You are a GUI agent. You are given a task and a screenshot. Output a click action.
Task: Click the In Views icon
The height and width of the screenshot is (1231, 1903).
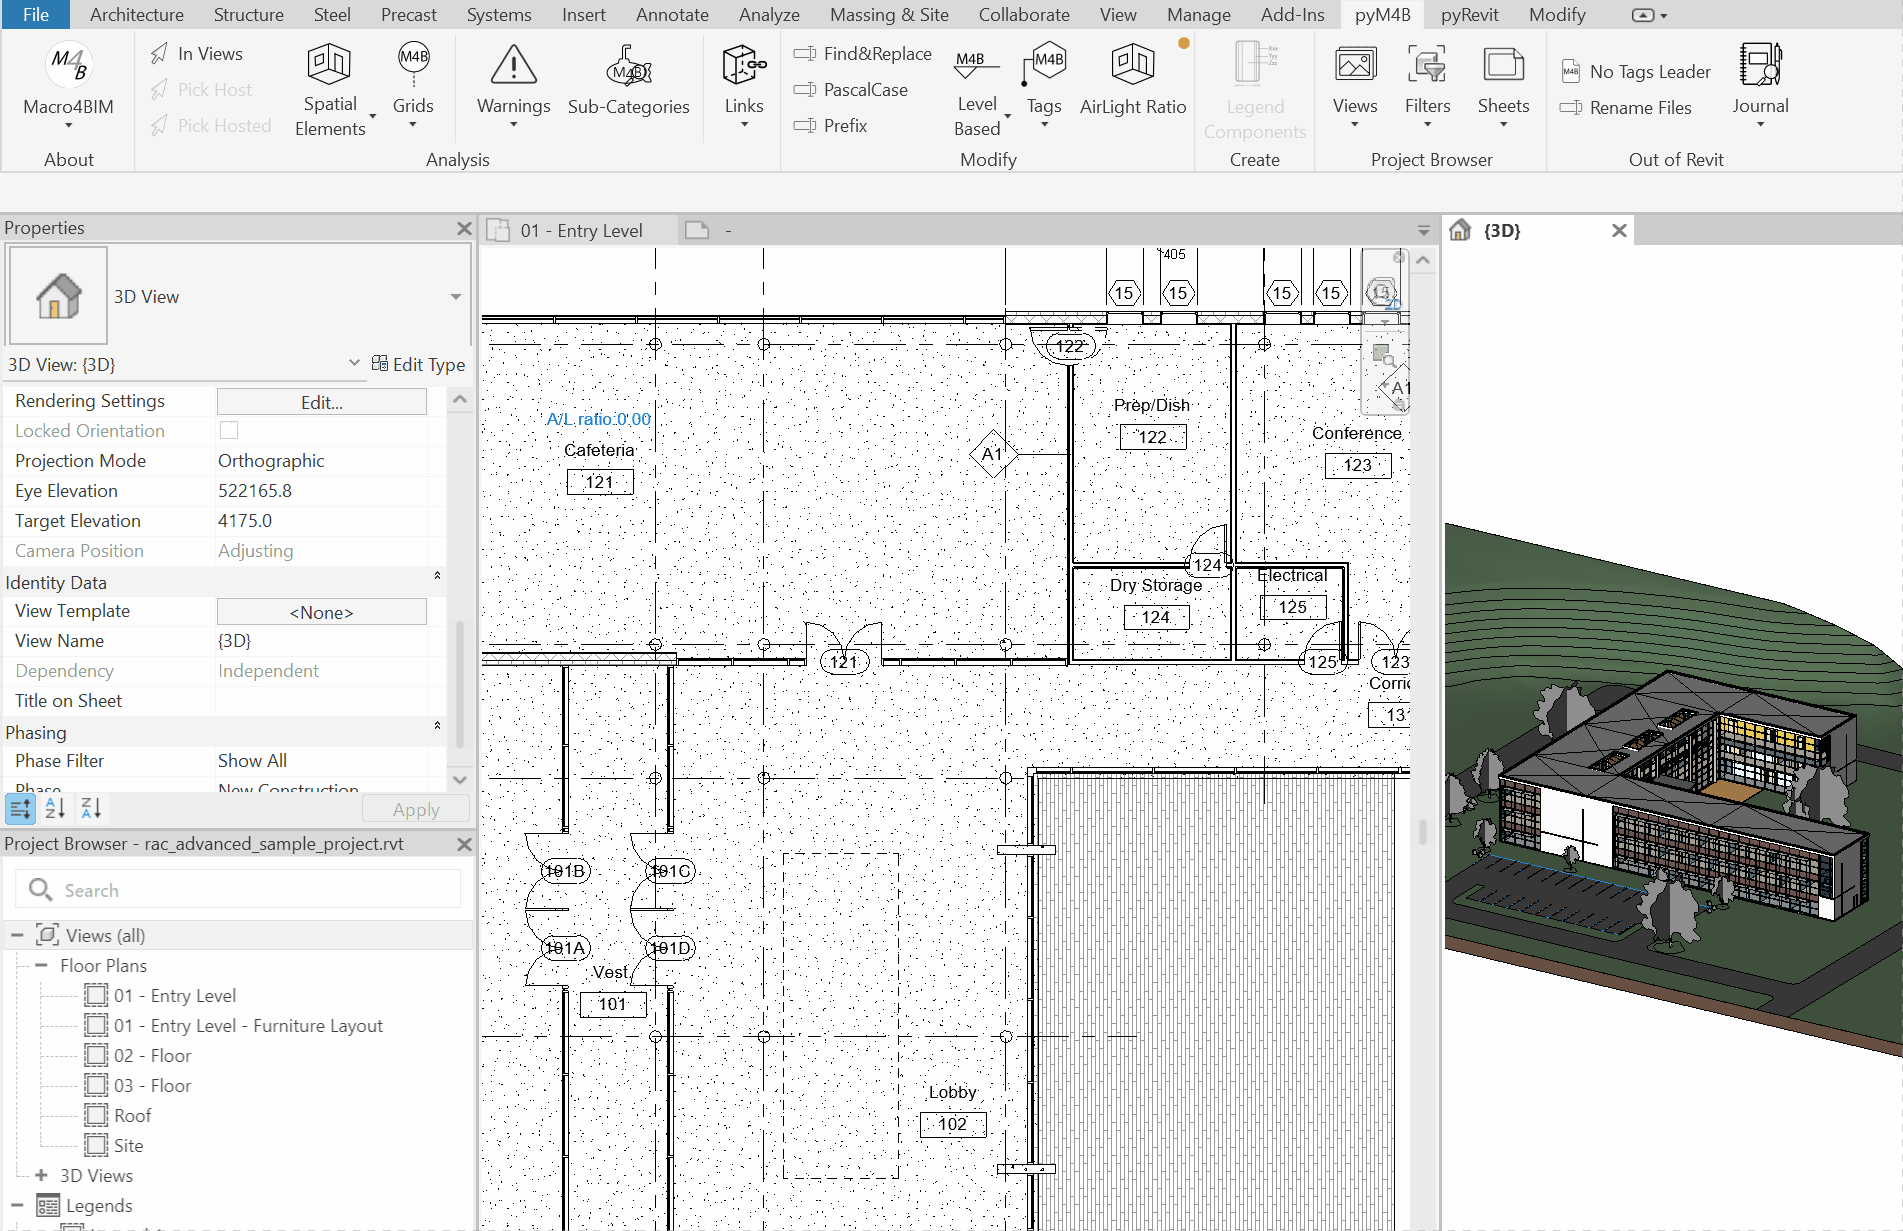tap(159, 54)
